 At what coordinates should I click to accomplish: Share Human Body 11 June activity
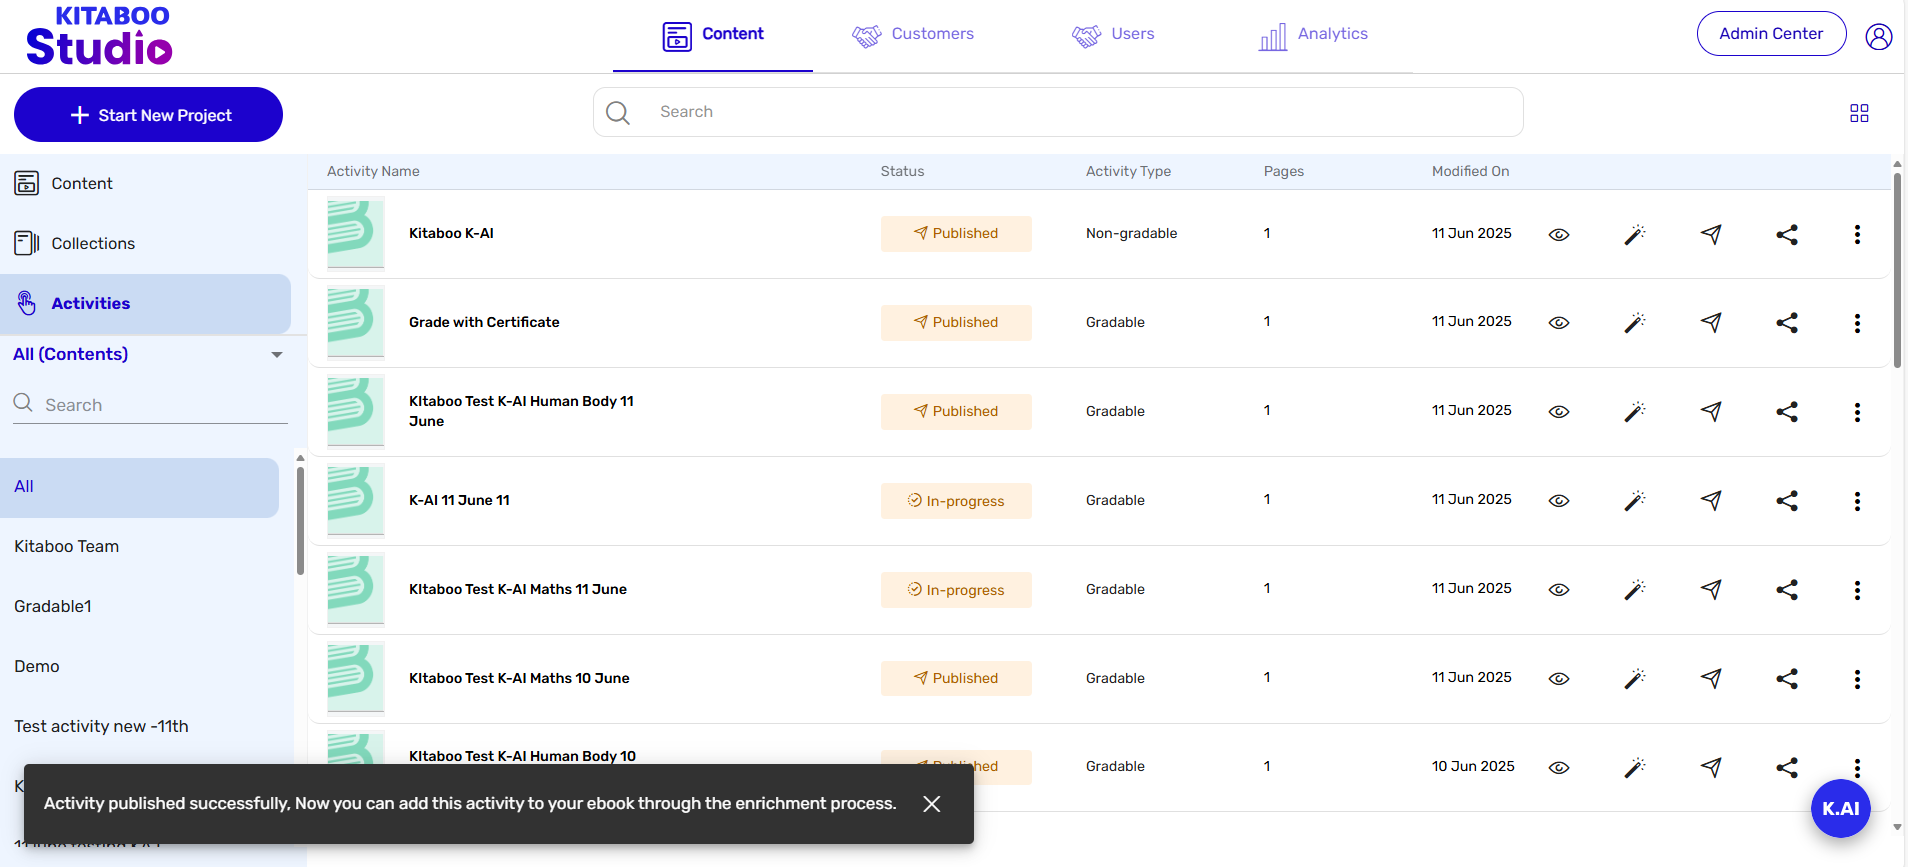1787,412
